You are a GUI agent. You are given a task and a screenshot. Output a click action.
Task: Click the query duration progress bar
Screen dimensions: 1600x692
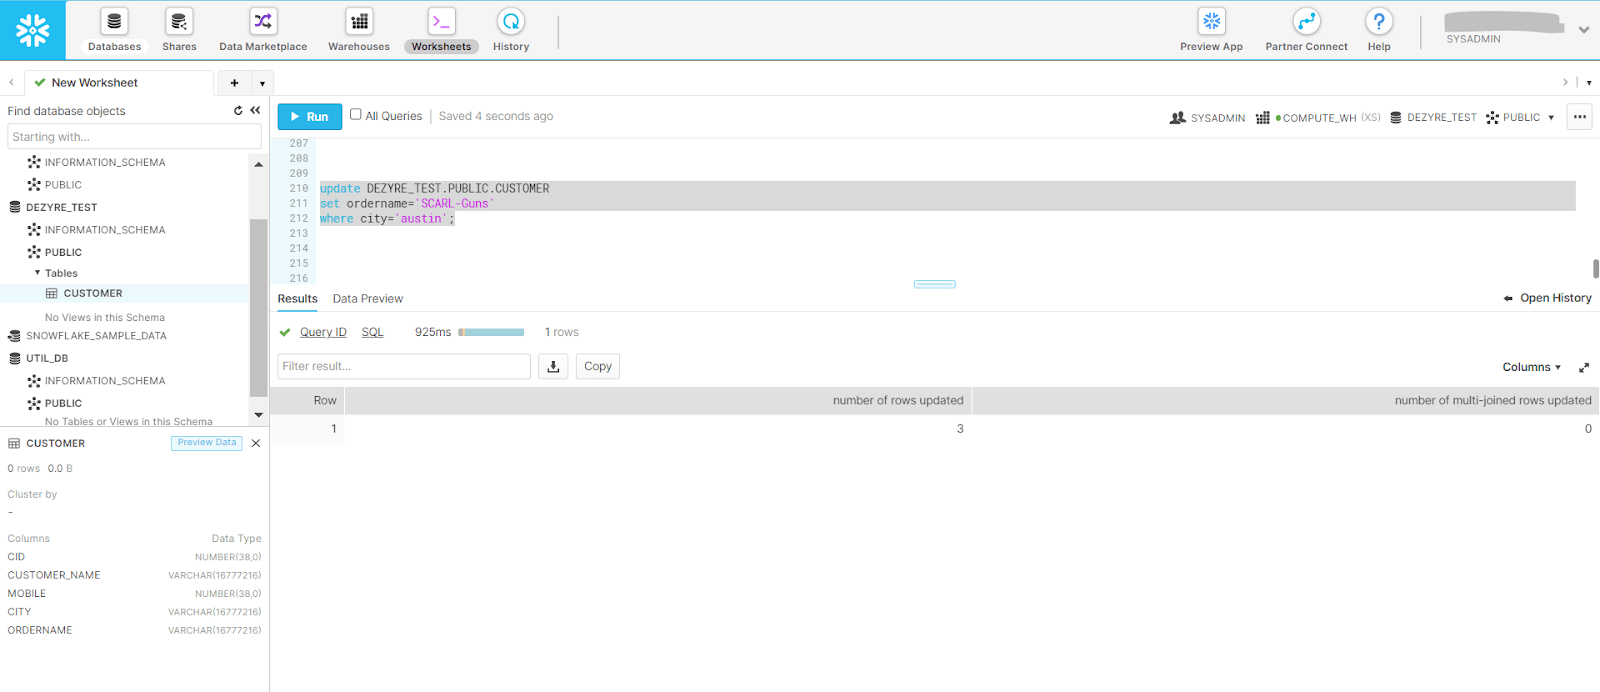click(491, 332)
